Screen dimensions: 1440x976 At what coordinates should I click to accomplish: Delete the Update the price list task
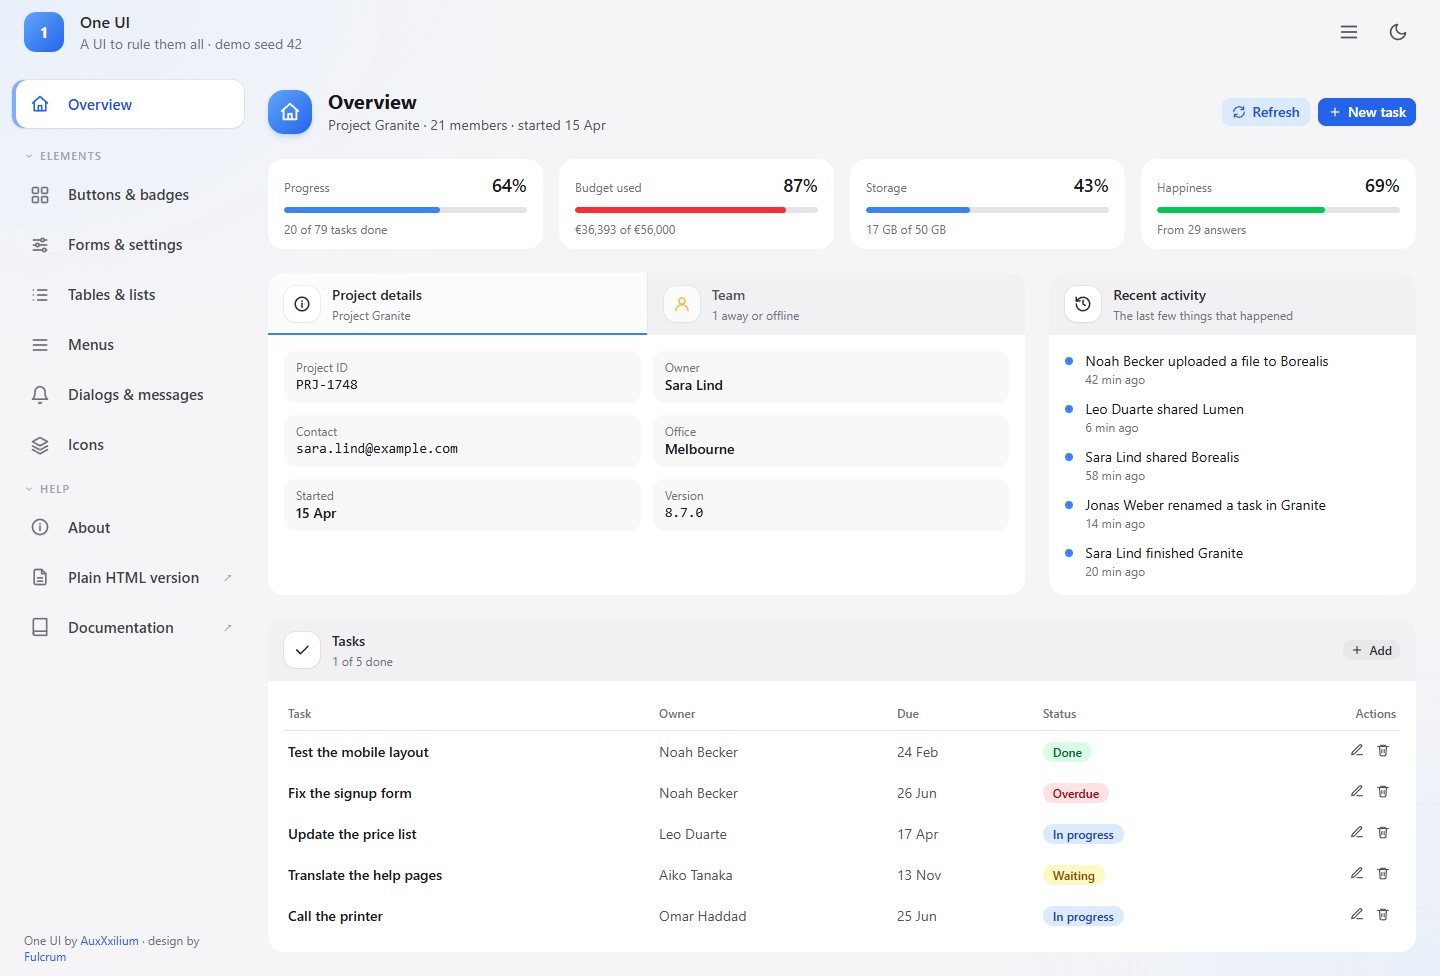point(1383,833)
